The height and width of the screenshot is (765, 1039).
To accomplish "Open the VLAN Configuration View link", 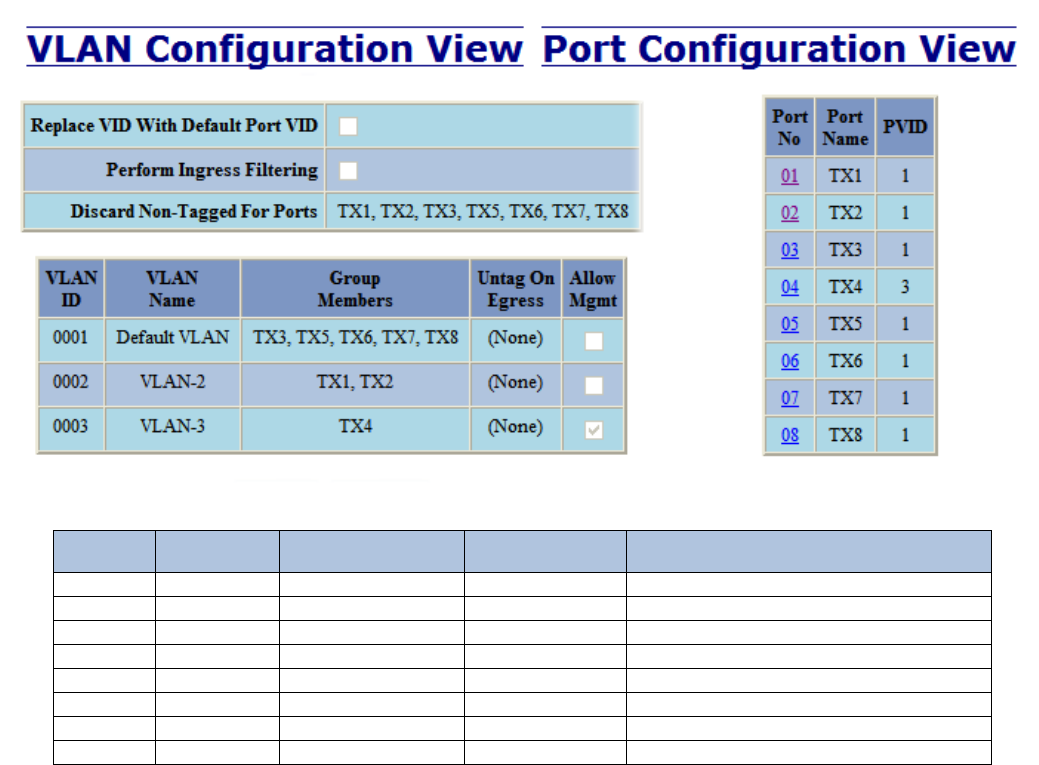I will [275, 49].
